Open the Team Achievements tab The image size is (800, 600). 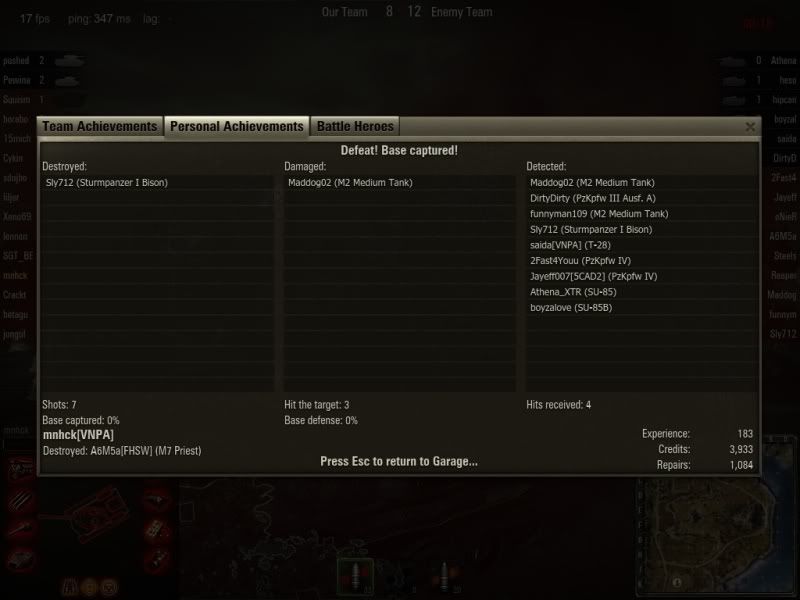(x=100, y=126)
